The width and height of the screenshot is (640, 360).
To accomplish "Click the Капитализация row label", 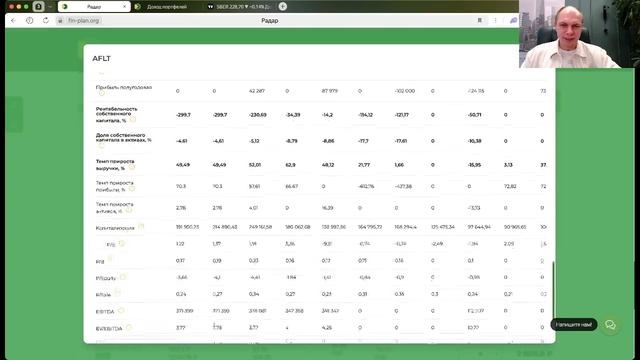I will [x=115, y=228].
